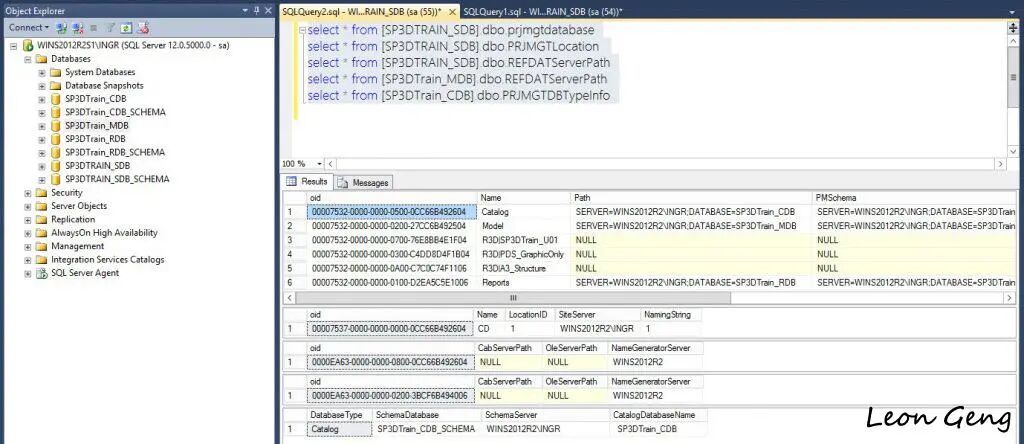Image resolution: width=1024 pixels, height=444 pixels.
Task: Click the Disconnect server icon
Action: [x=78, y=27]
